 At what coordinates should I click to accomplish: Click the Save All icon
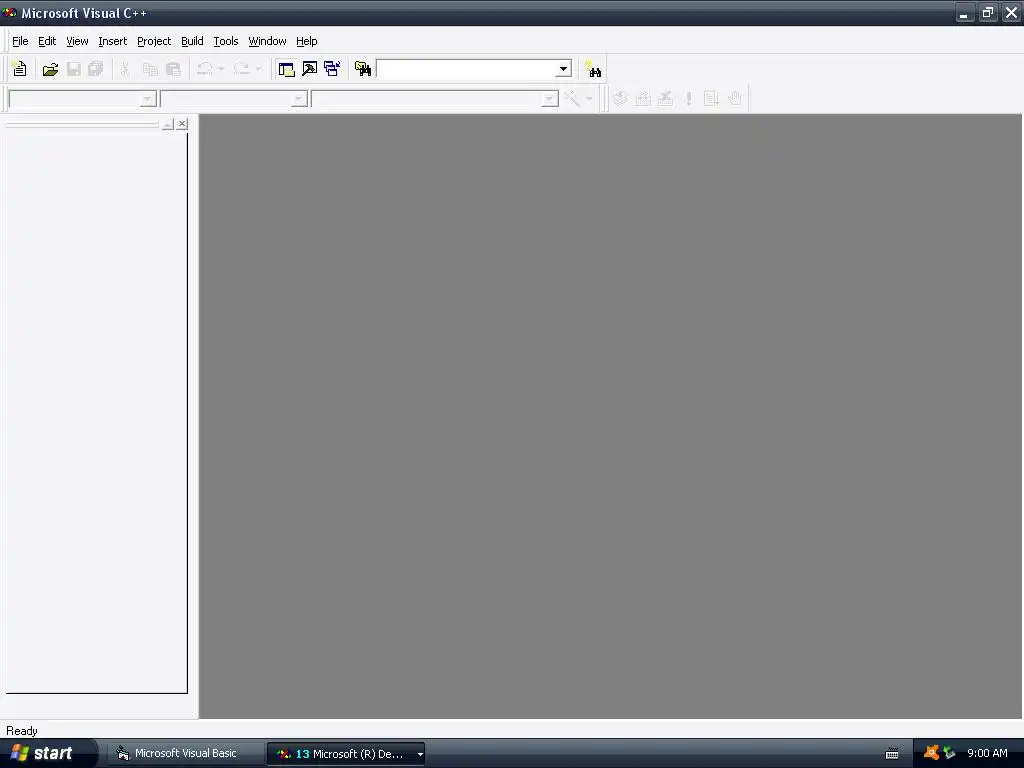tap(96, 69)
